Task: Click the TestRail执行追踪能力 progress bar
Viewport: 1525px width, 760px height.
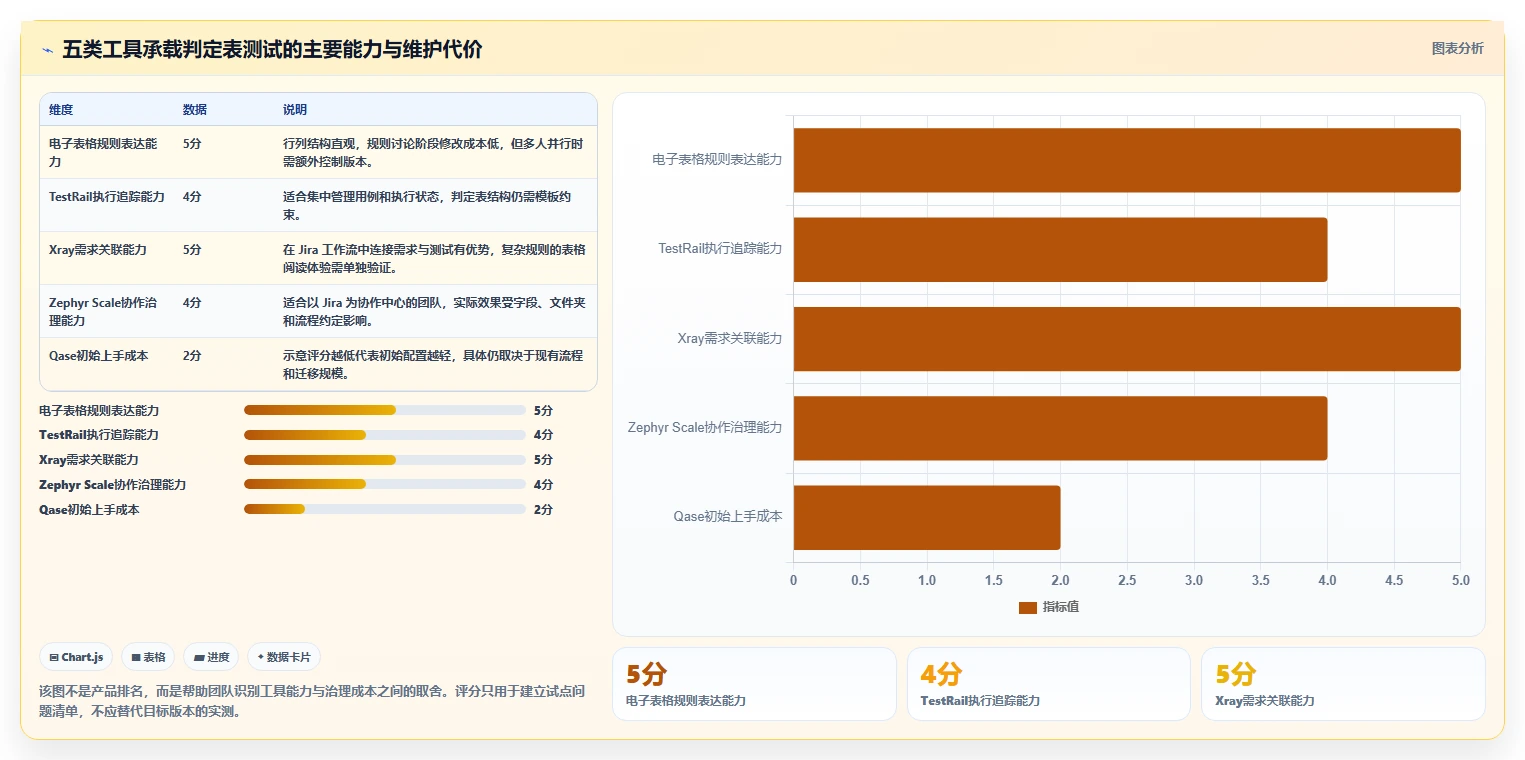Action: 385,435
